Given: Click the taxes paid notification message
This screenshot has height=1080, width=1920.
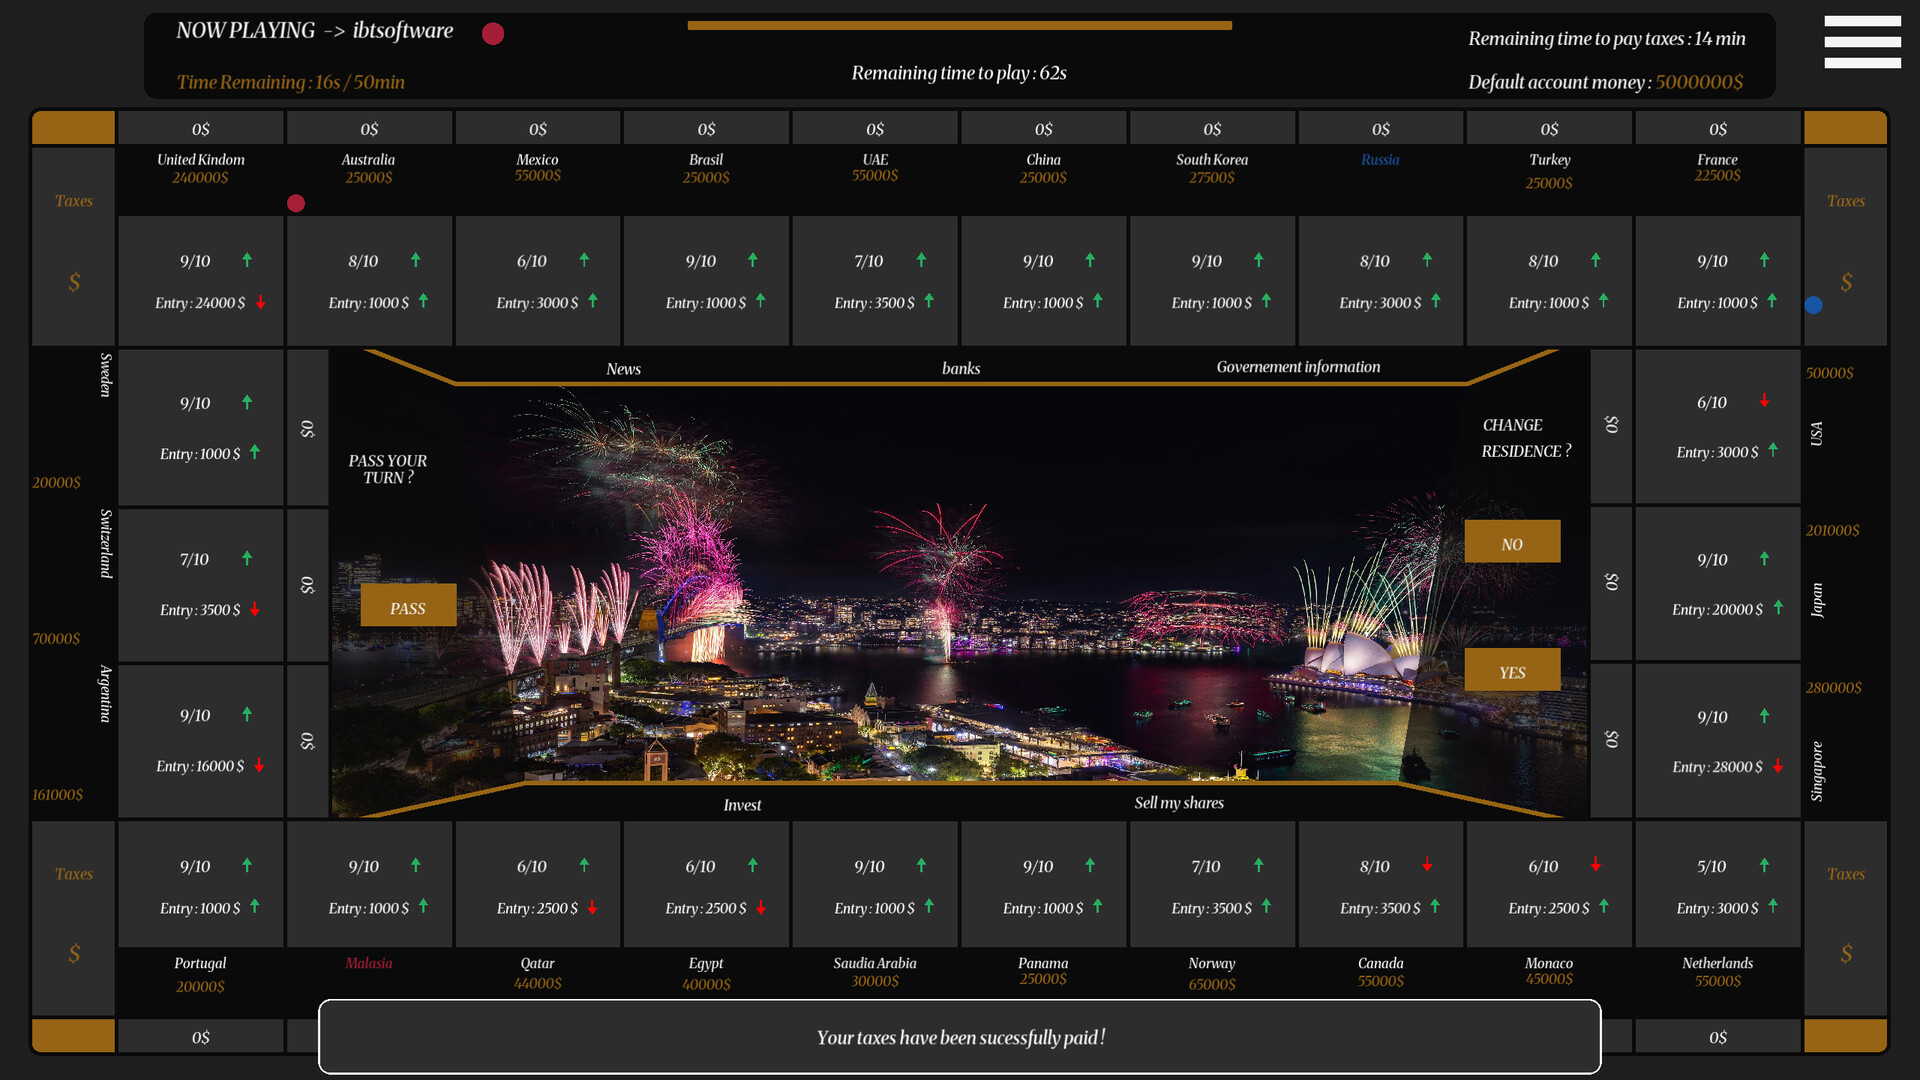Looking at the screenshot, I should coord(960,1038).
